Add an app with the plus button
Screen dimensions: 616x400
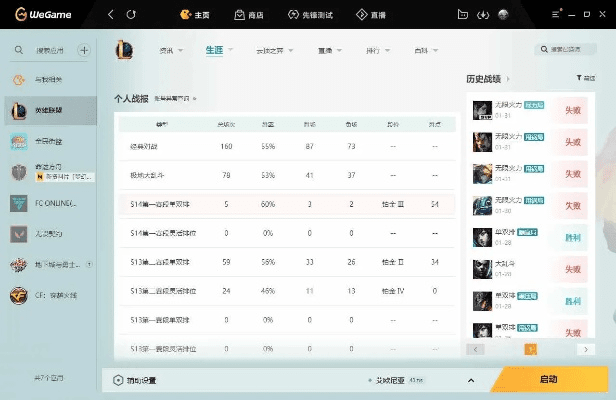(84, 50)
